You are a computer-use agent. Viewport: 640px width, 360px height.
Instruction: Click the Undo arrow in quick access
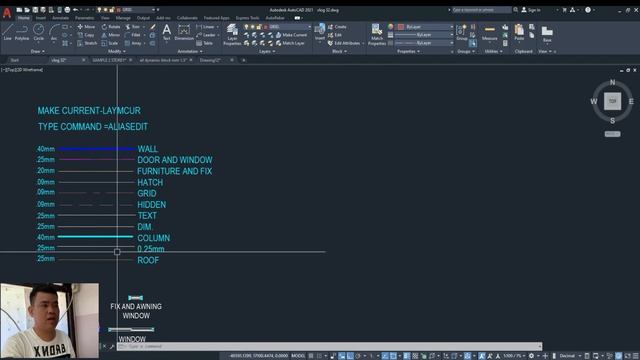(76, 9)
